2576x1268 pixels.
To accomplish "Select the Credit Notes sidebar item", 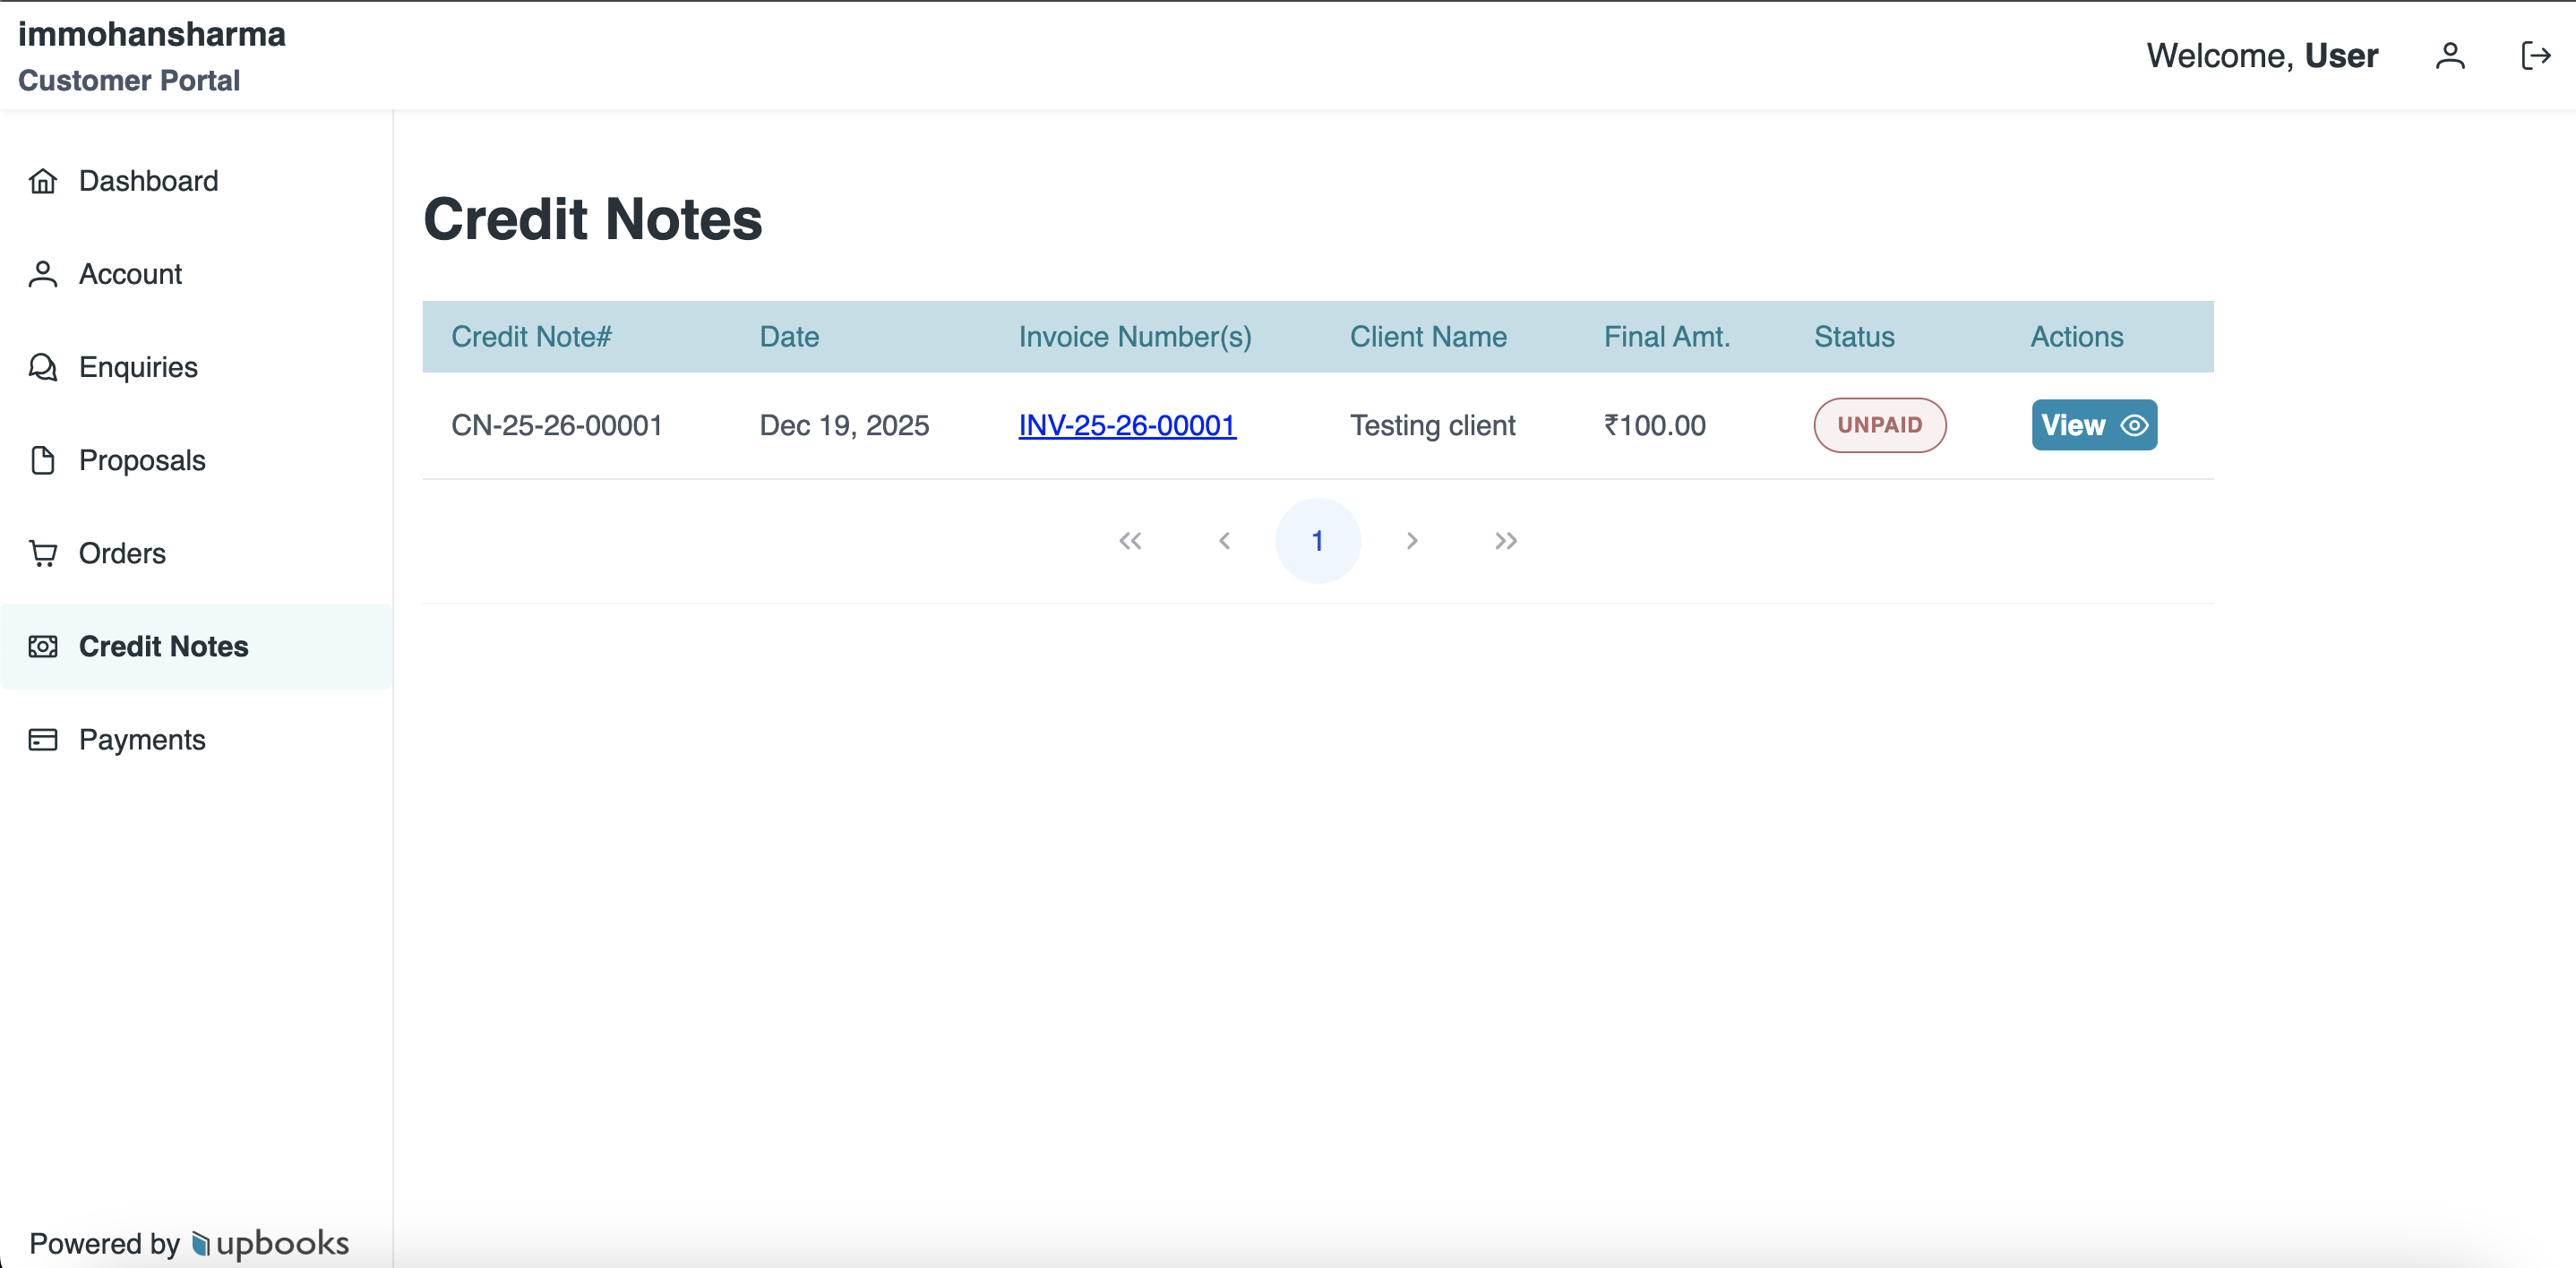I will (164, 646).
